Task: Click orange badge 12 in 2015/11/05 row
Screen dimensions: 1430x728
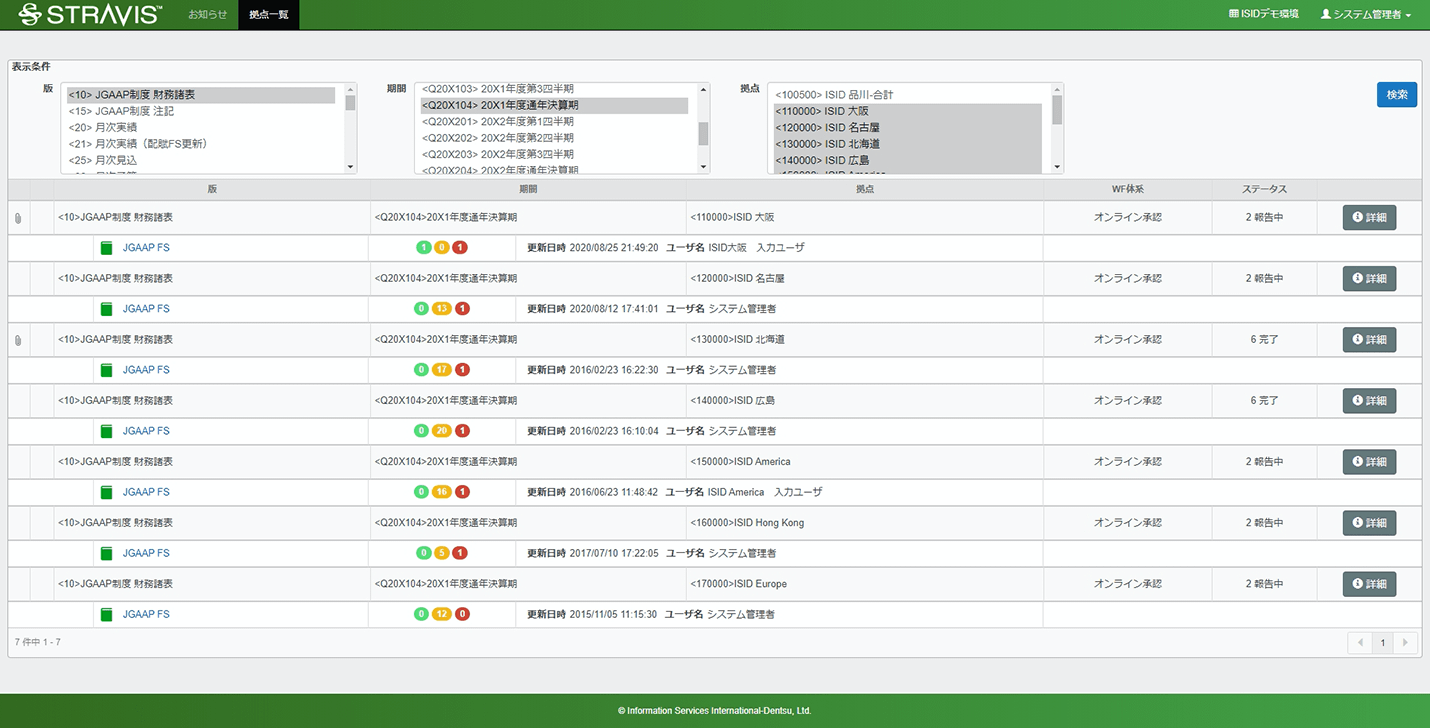Action: (442, 614)
